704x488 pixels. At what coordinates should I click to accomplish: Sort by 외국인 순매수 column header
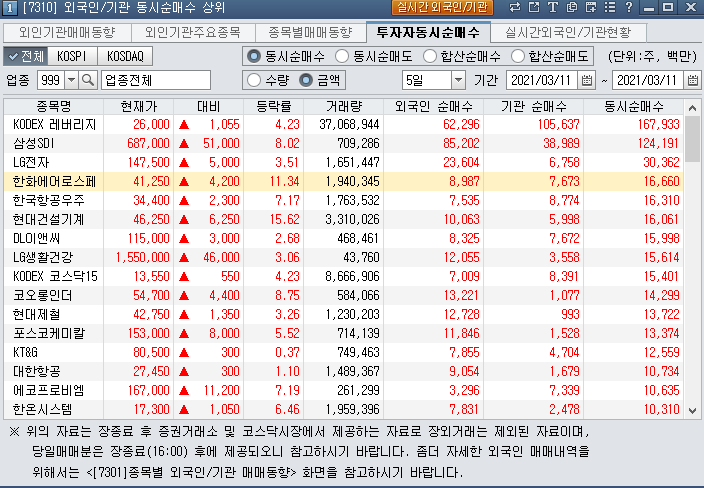pos(434,106)
